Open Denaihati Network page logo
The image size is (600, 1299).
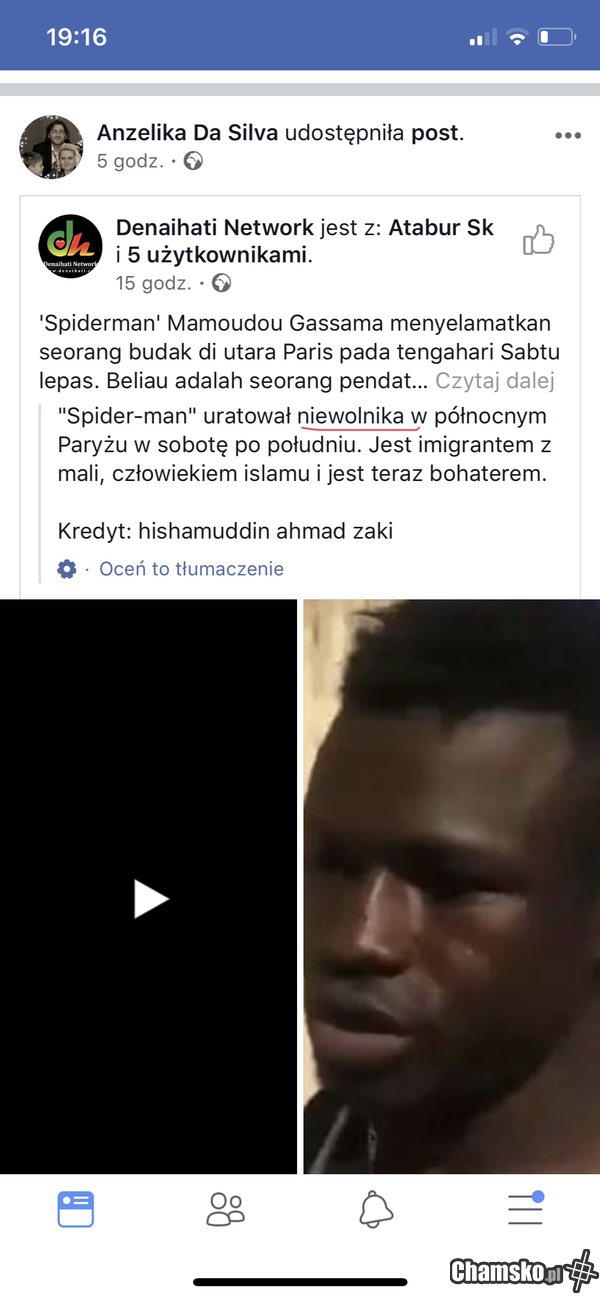70,246
